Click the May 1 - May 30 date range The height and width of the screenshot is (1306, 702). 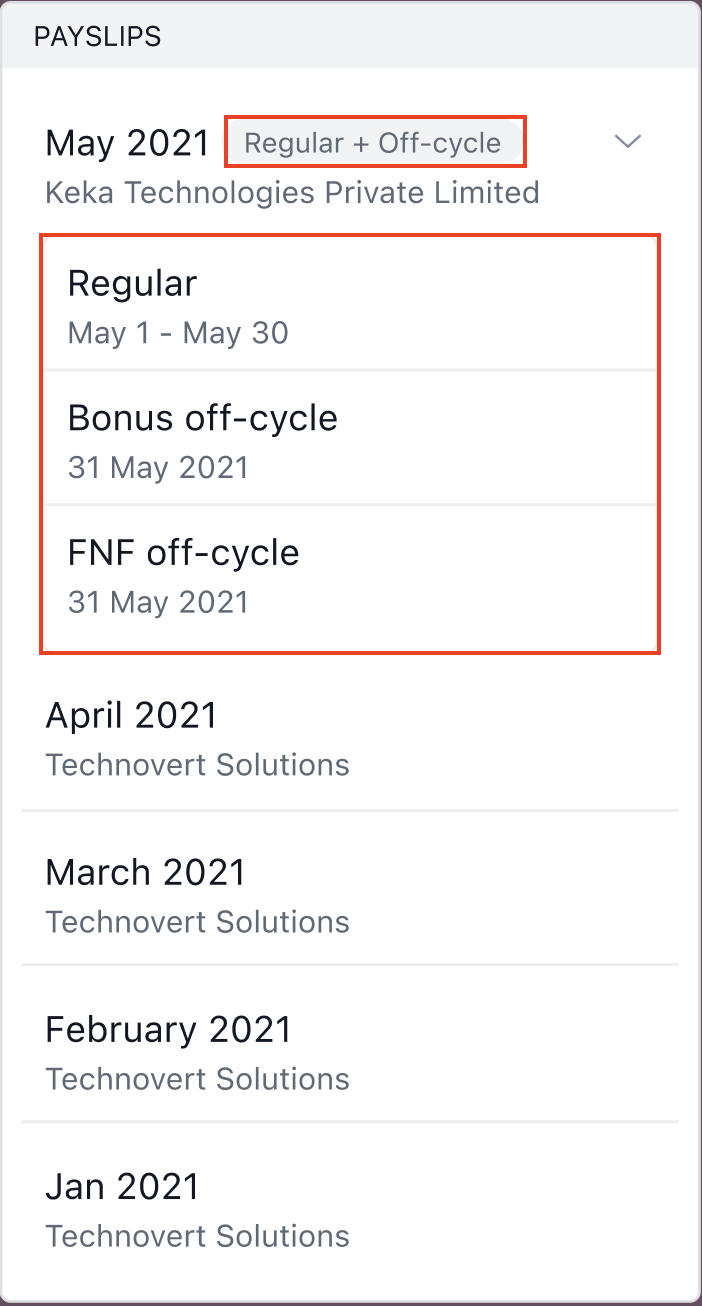(178, 332)
